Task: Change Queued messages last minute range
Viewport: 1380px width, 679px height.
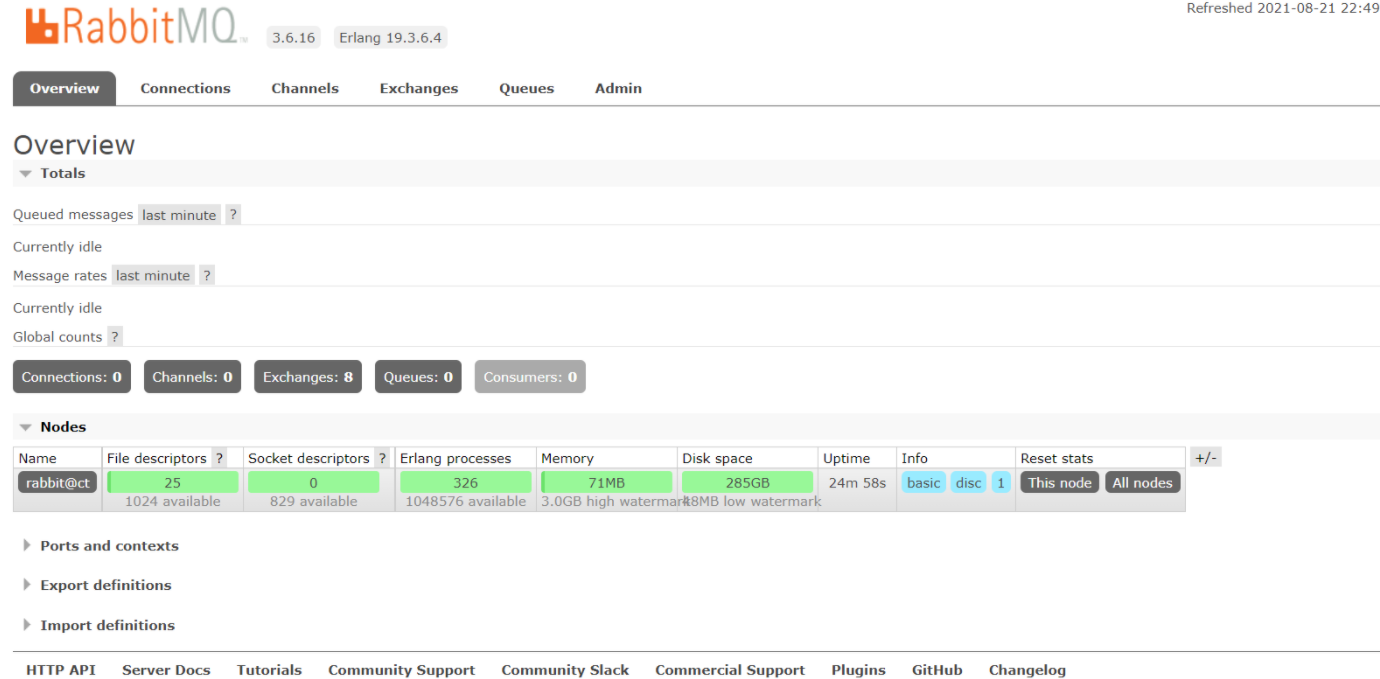Action: click(x=179, y=214)
